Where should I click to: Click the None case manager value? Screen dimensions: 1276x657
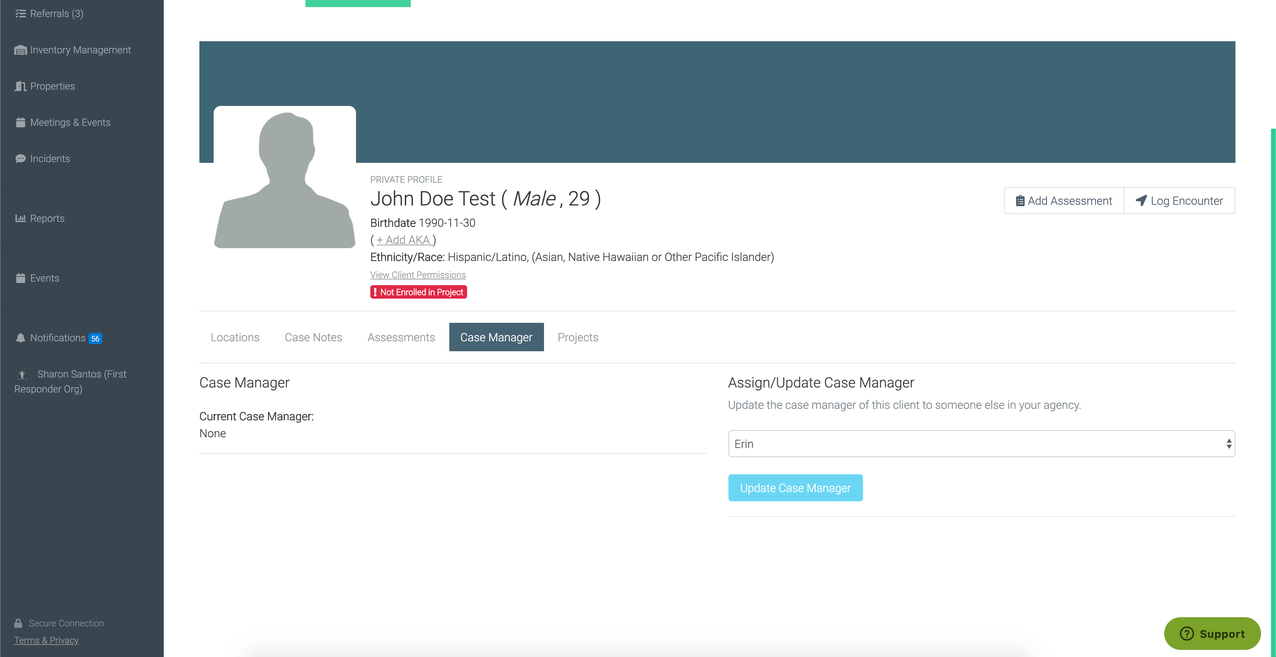click(212, 433)
